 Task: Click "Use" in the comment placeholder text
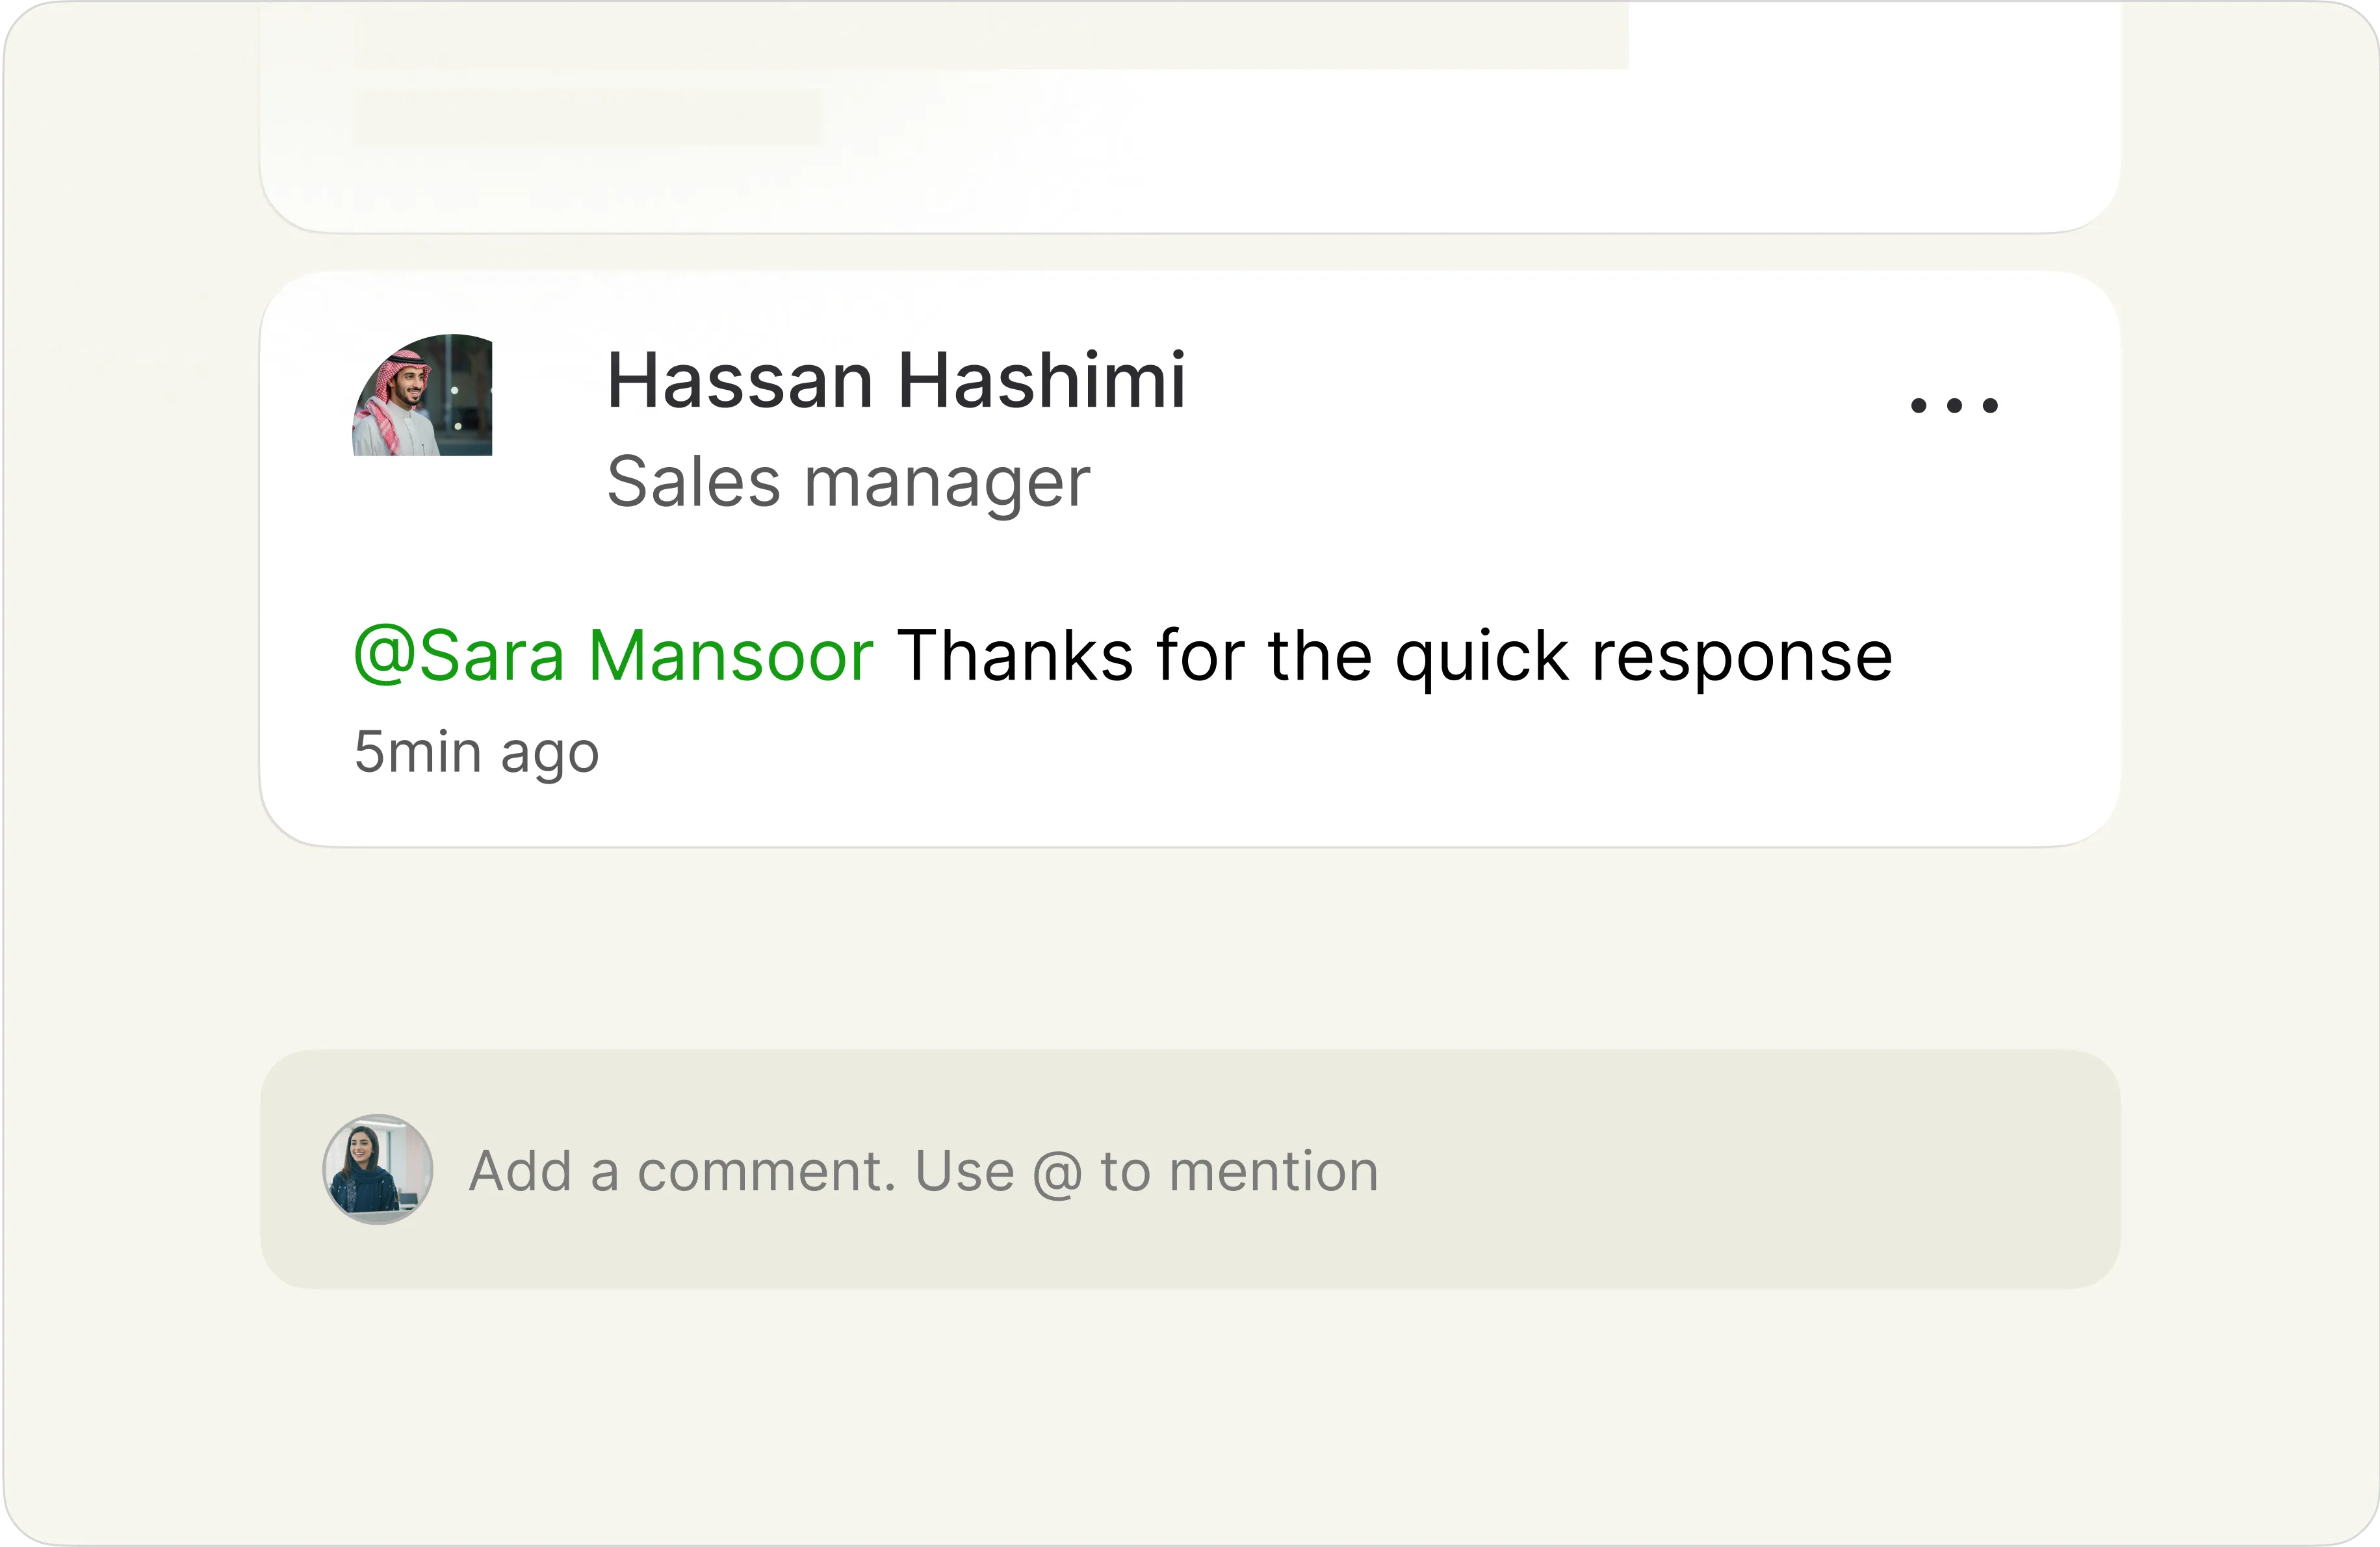click(x=964, y=1171)
